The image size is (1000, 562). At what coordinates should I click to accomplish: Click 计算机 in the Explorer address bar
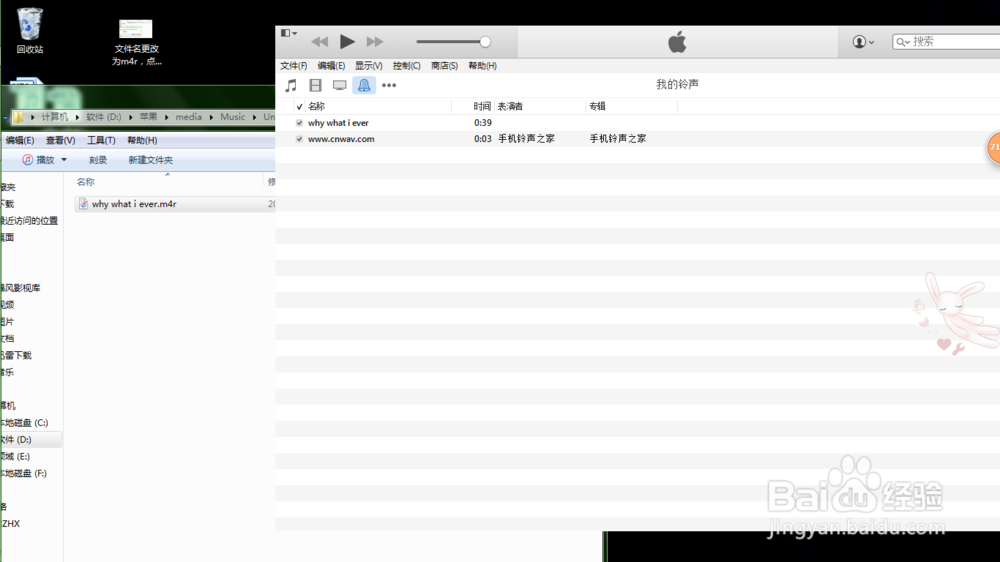pyautogui.click(x=54, y=117)
